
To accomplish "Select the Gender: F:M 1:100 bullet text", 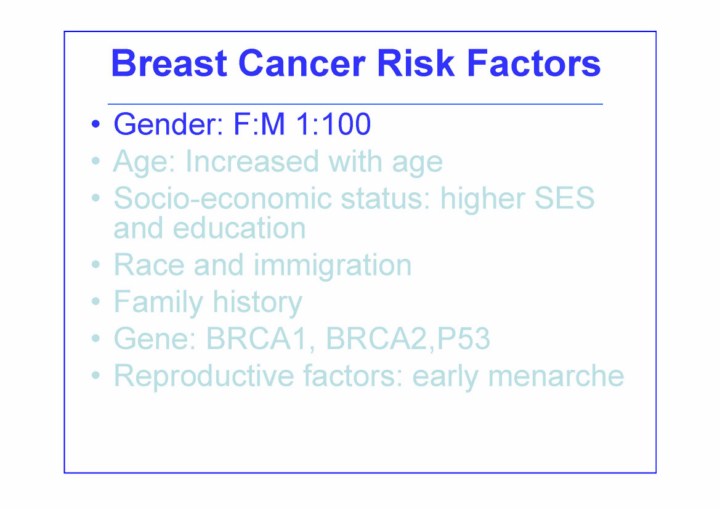I will coord(241,125).
